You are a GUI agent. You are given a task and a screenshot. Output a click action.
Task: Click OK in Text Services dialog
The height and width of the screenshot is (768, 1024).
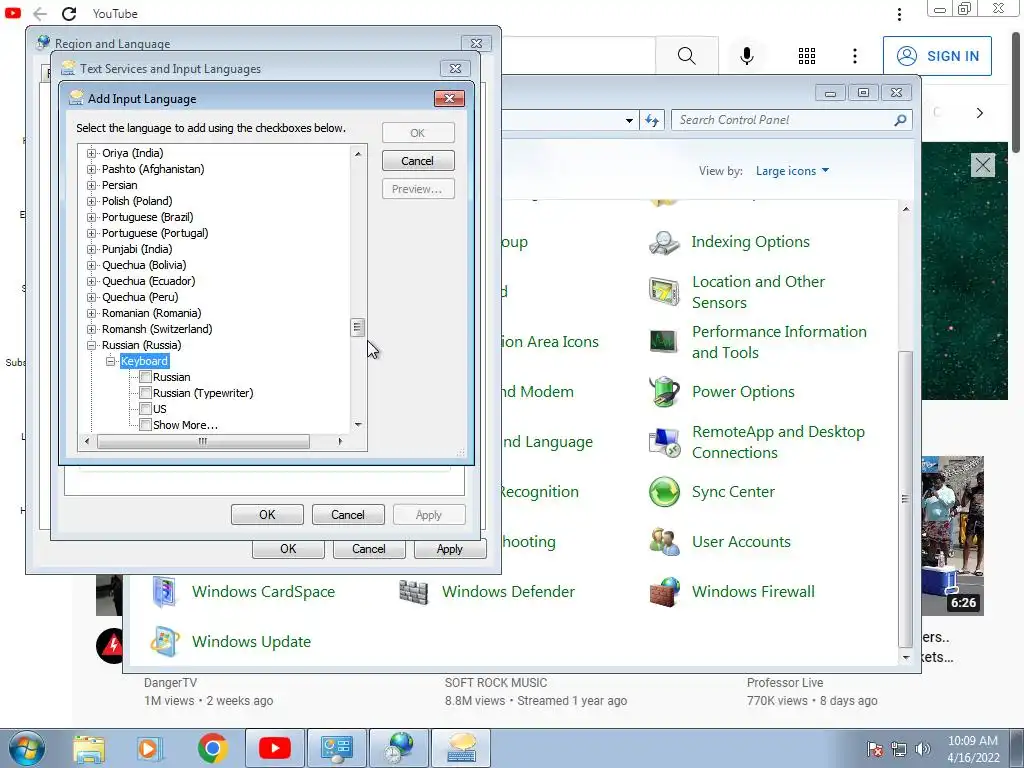tap(267, 515)
